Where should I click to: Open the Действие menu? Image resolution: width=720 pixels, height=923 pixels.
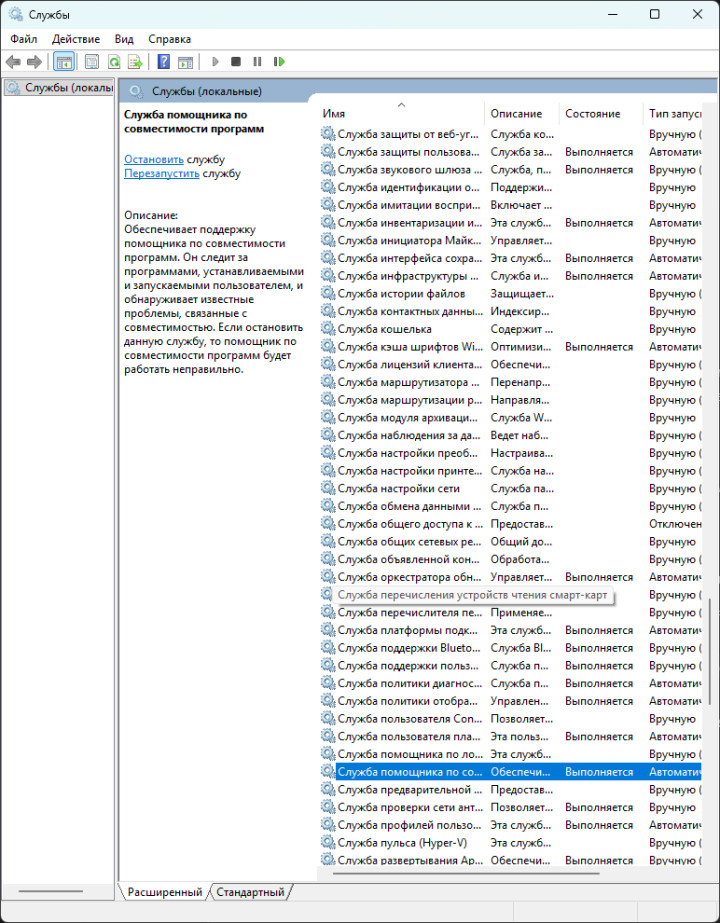click(76, 39)
